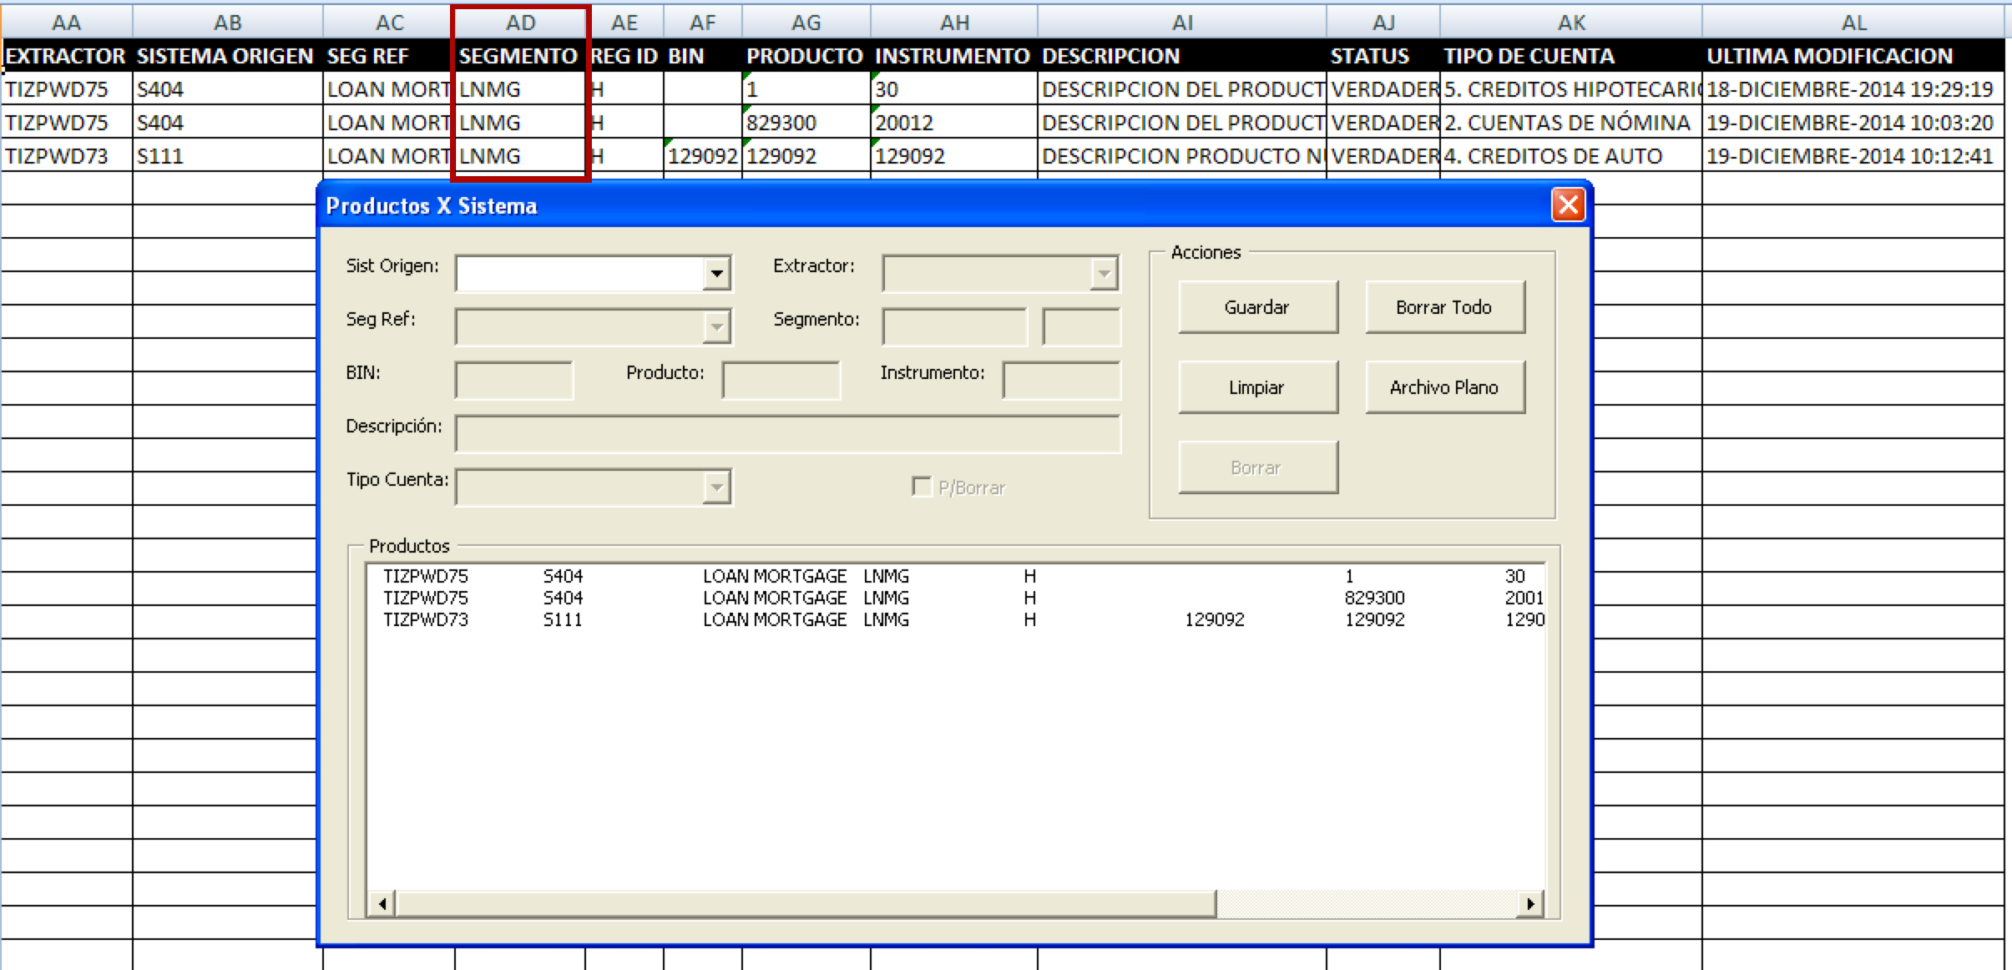Open the Seg Ref combo box
The image size is (2012, 970).
coord(718,327)
